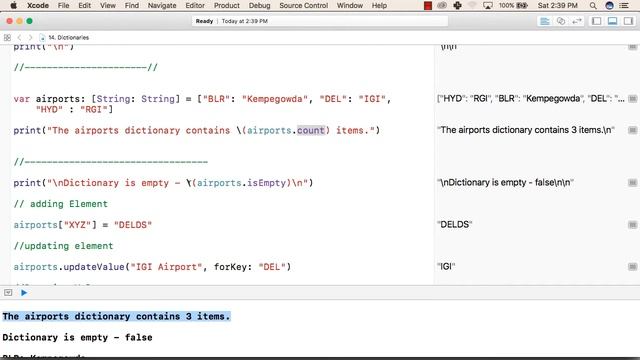The width and height of the screenshot is (640, 360).
Task: Open the Debug menu
Action: click(x=260, y=5)
